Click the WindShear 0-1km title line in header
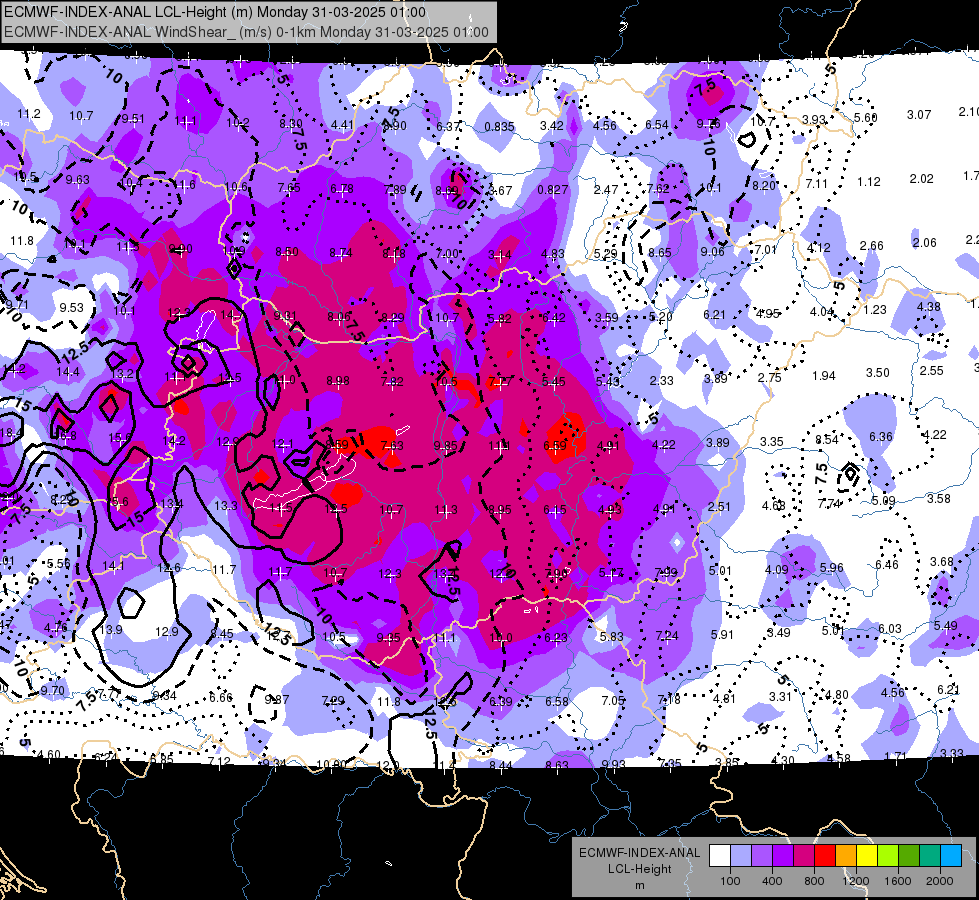 246,32
